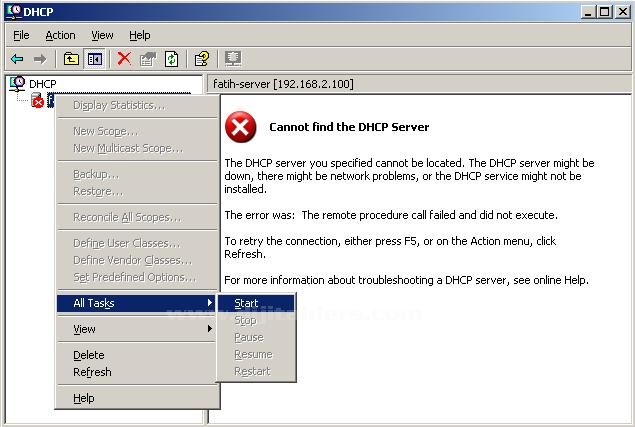635x427 pixels.
Task: Open the File menu
Action: point(21,35)
